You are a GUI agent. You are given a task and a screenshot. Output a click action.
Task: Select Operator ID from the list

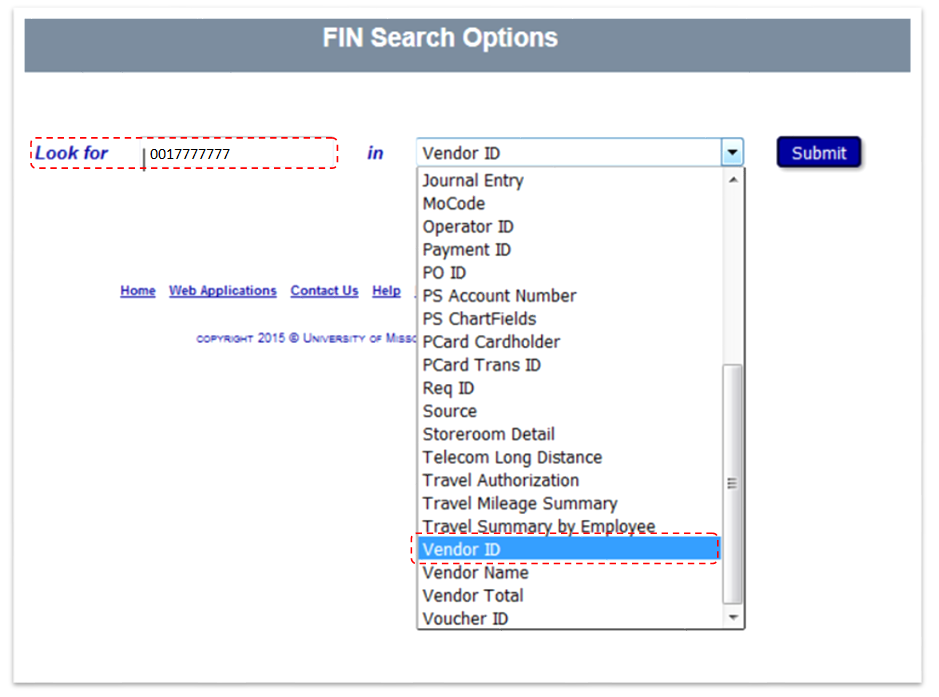coord(467,227)
